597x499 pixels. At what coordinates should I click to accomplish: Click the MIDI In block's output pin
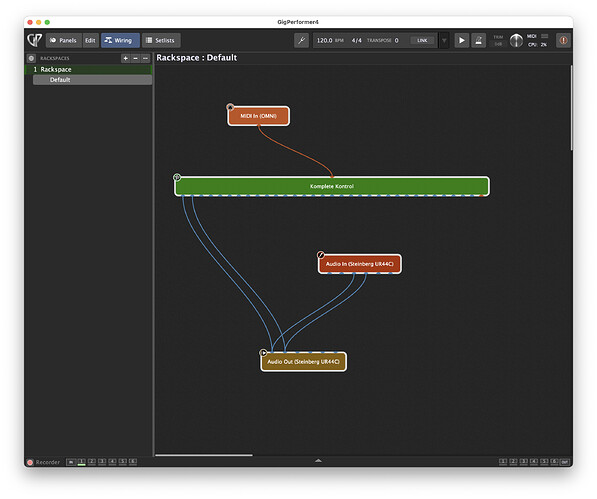[259, 125]
